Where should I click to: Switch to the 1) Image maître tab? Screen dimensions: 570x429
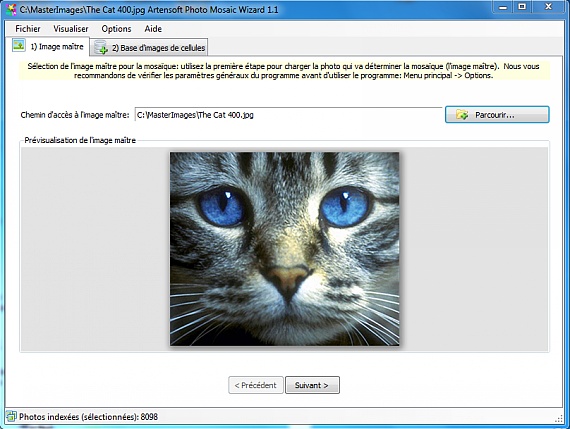(x=48, y=46)
